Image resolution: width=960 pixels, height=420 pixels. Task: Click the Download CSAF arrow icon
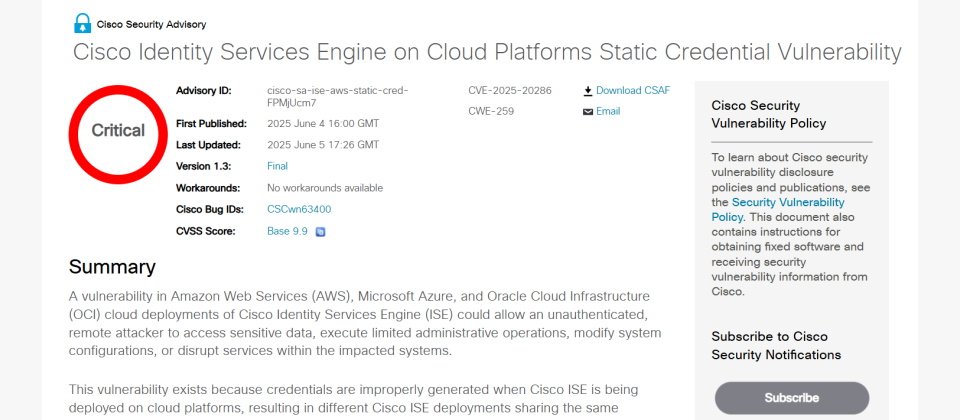(x=588, y=91)
